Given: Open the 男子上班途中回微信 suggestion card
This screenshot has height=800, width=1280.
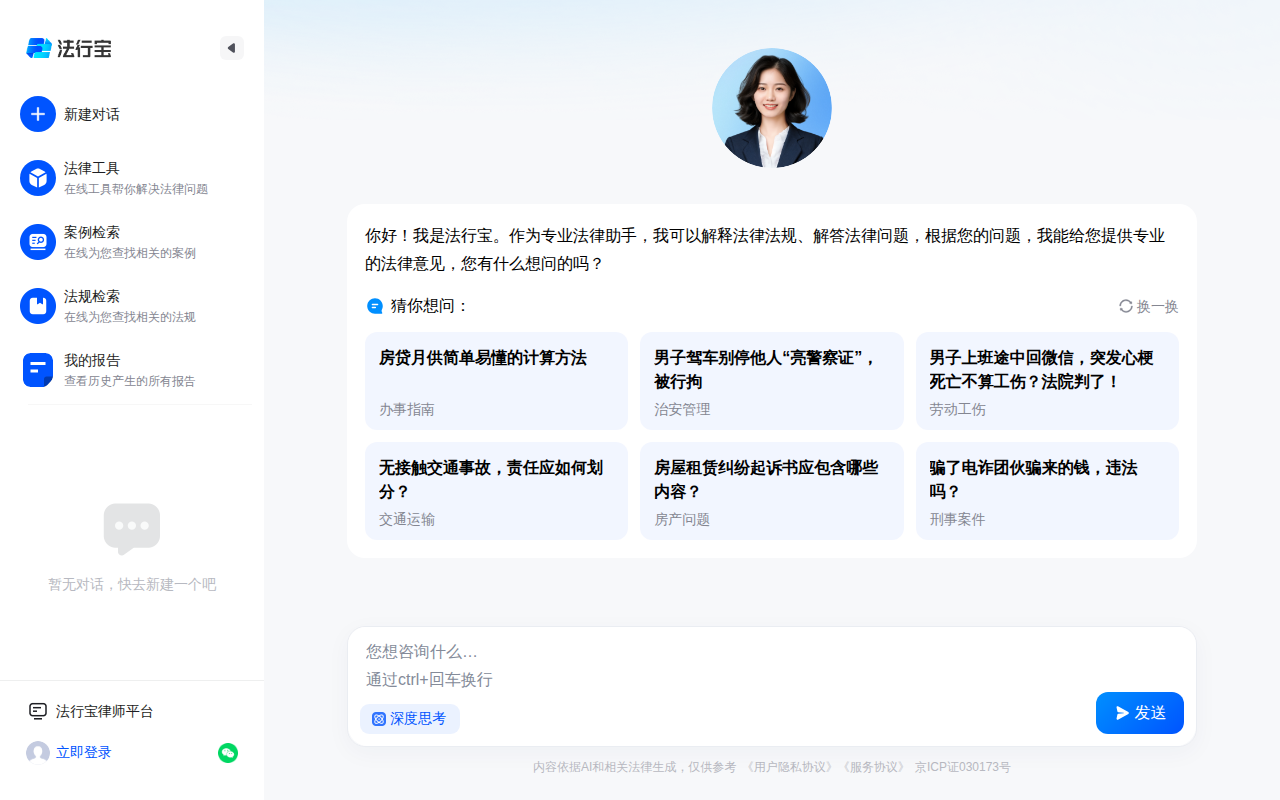Looking at the screenshot, I should click(x=1047, y=381).
